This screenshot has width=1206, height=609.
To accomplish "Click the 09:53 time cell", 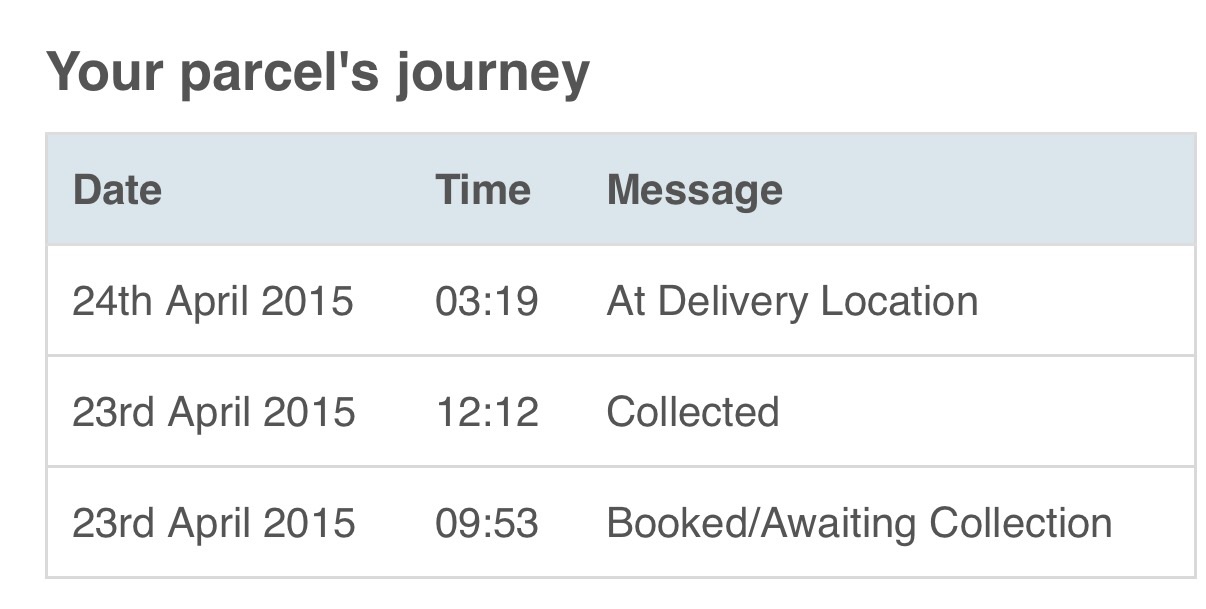I will (x=487, y=523).
